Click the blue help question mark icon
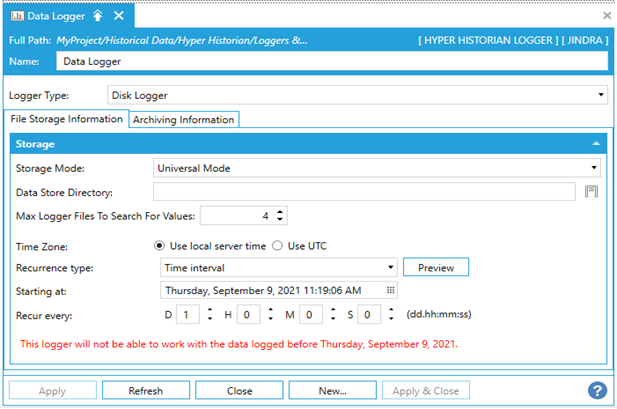The image size is (617, 409). pyautogui.click(x=598, y=390)
